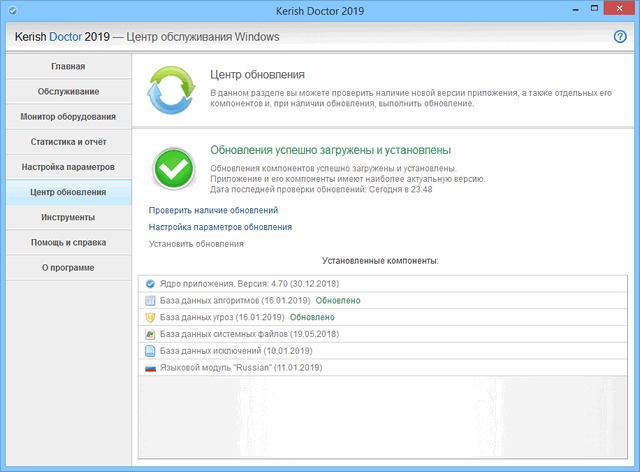640x472 pixels.
Task: Switch to the Обслуживание tab
Action: pos(67,92)
